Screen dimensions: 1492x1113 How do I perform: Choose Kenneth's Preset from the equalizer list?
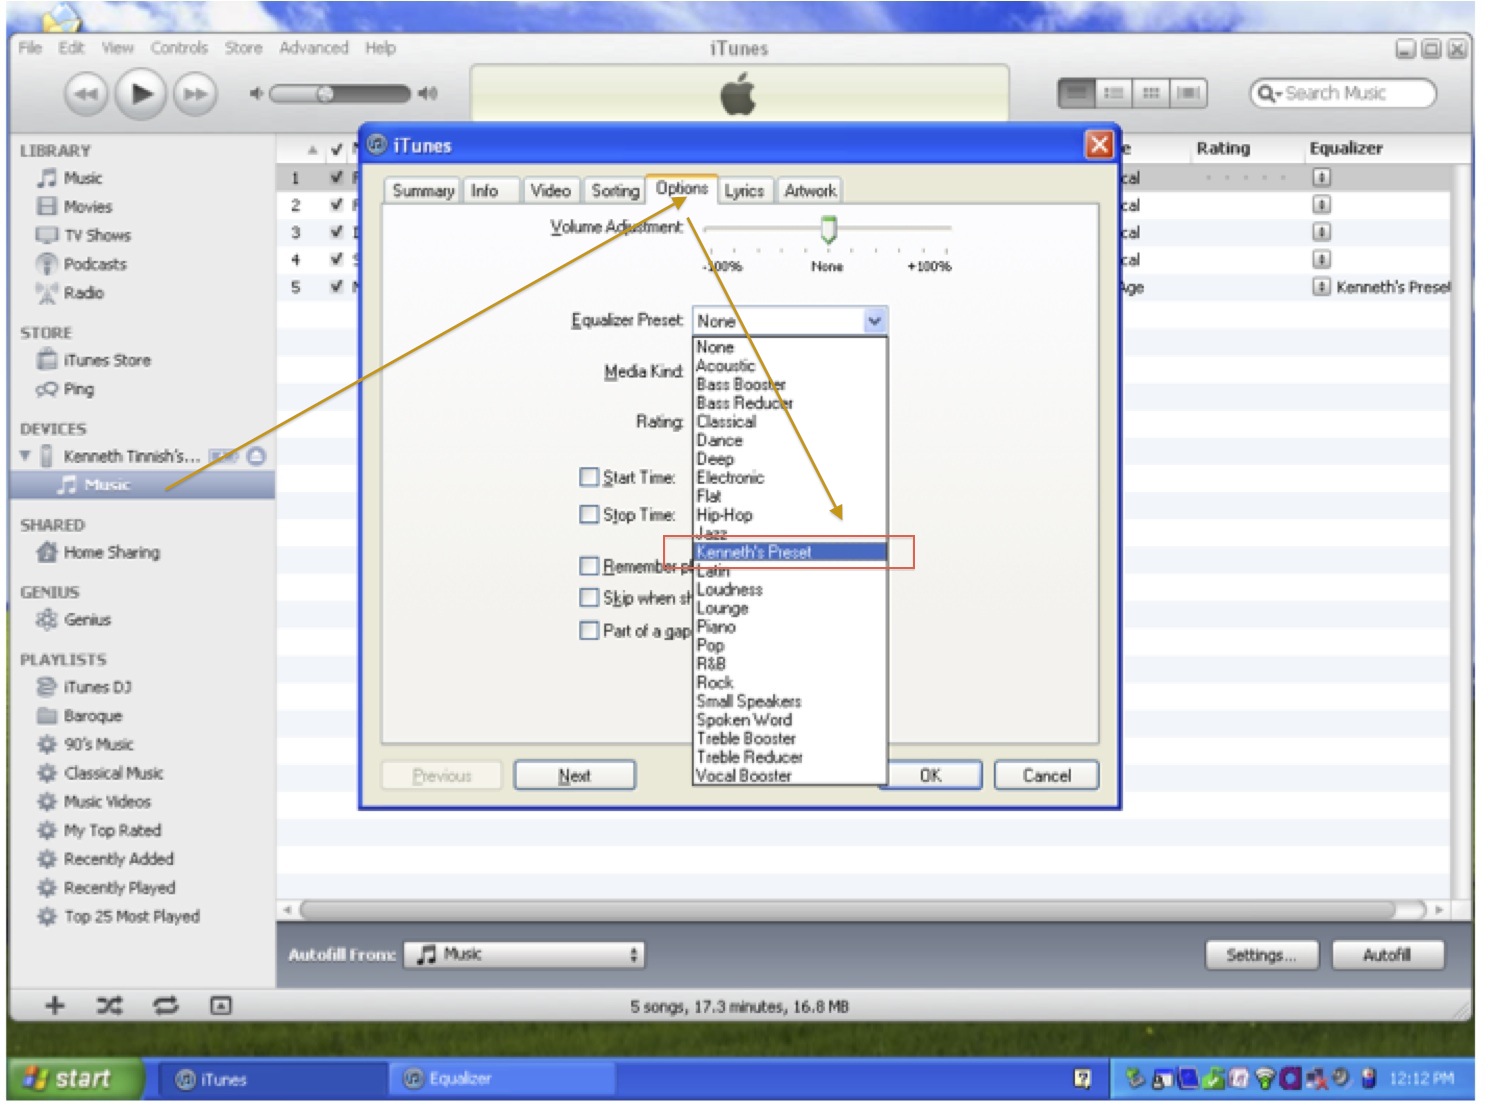790,552
